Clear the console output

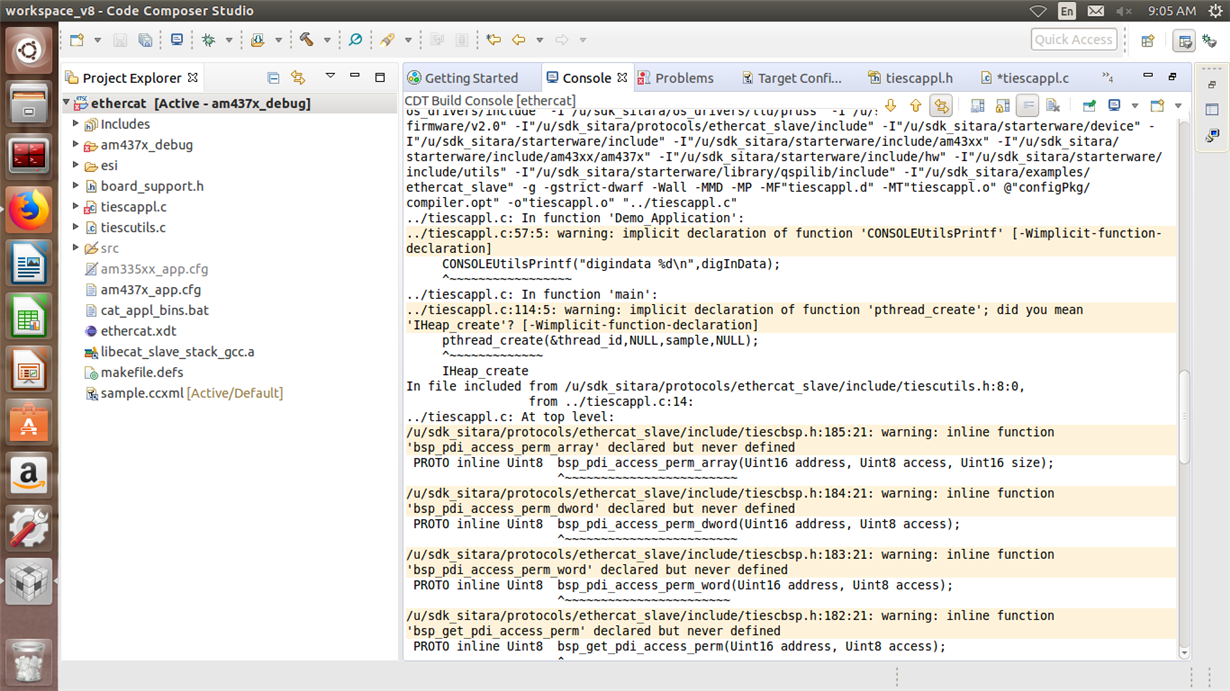tap(1053, 105)
